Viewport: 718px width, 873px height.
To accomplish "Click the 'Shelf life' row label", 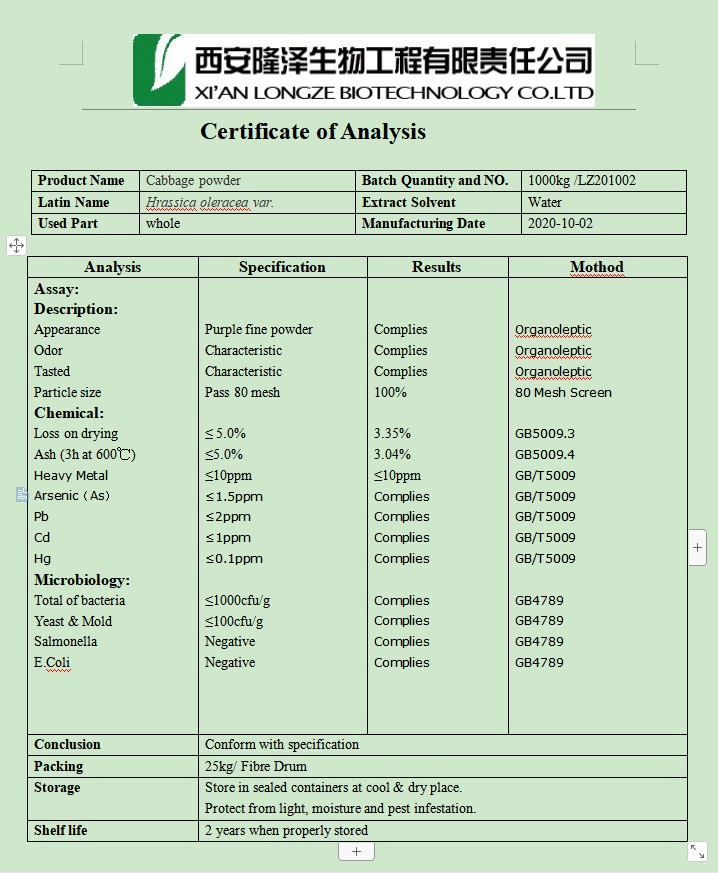I will tap(61, 831).
